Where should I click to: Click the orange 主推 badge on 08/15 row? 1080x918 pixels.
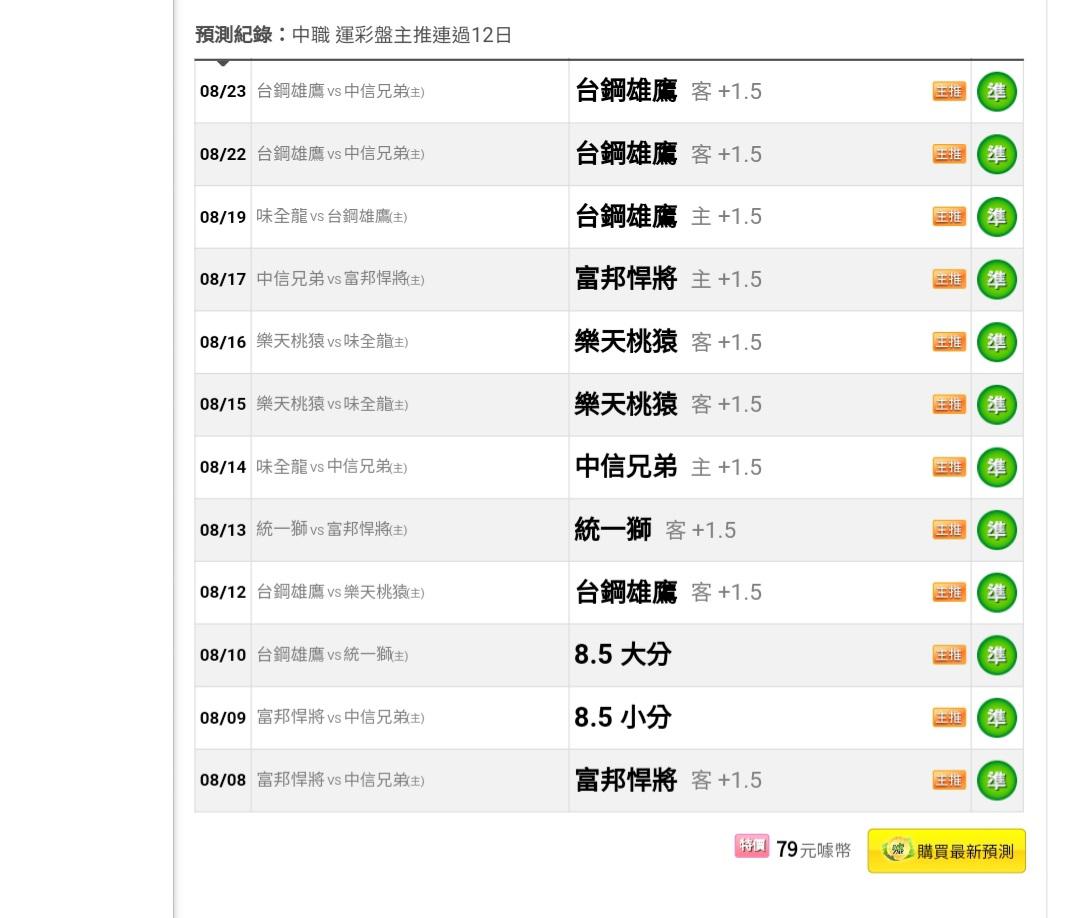(949, 404)
